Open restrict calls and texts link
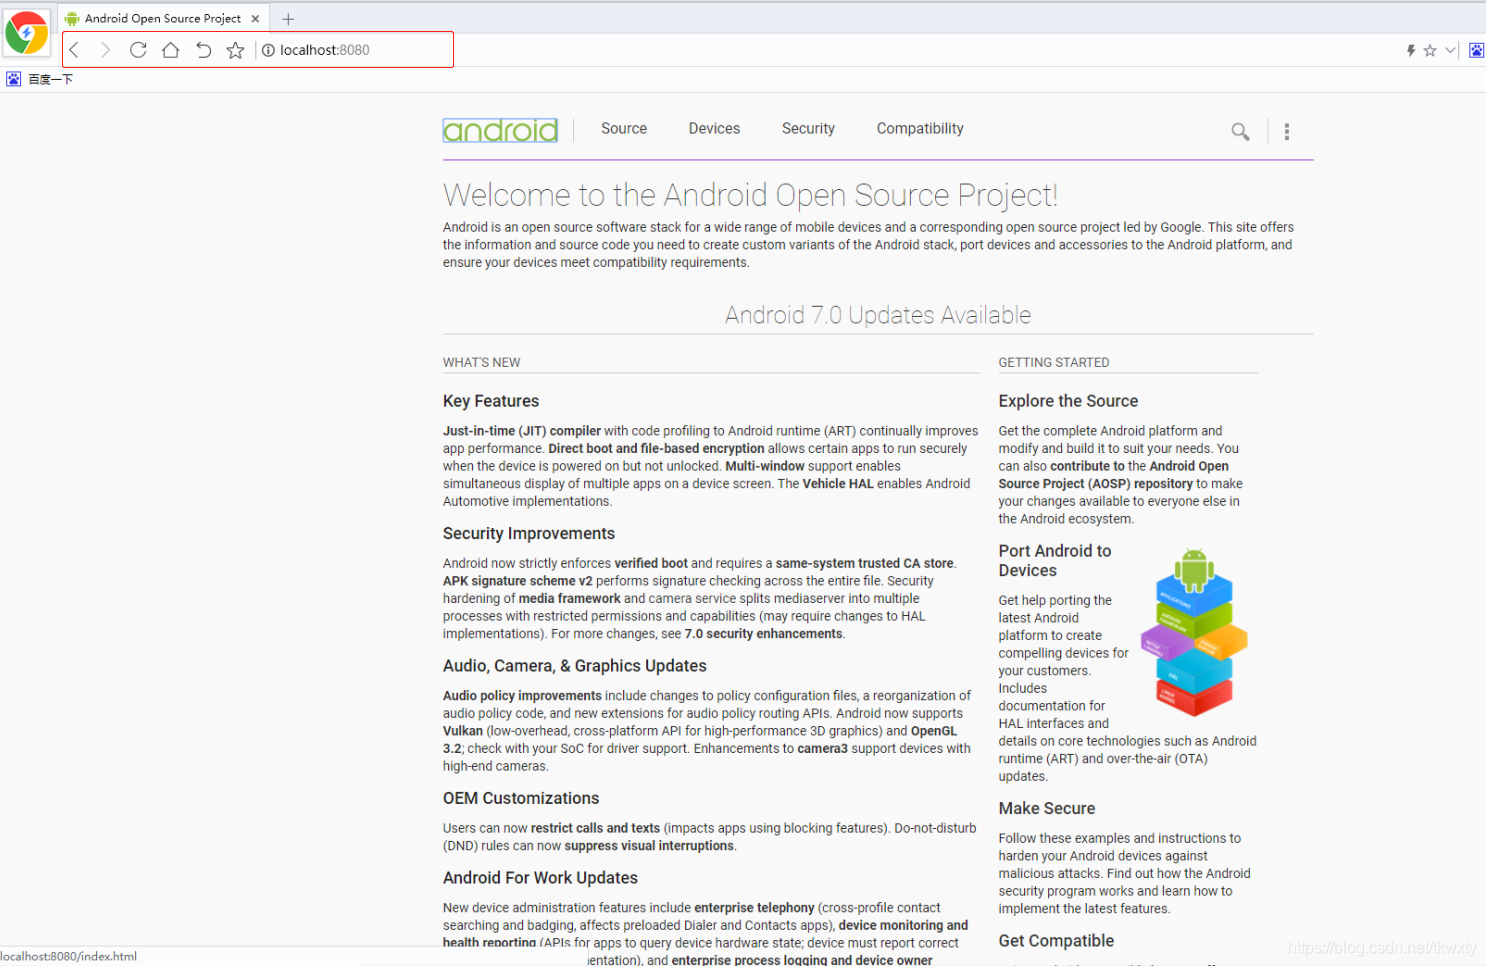The width and height of the screenshot is (1486, 966). (595, 829)
